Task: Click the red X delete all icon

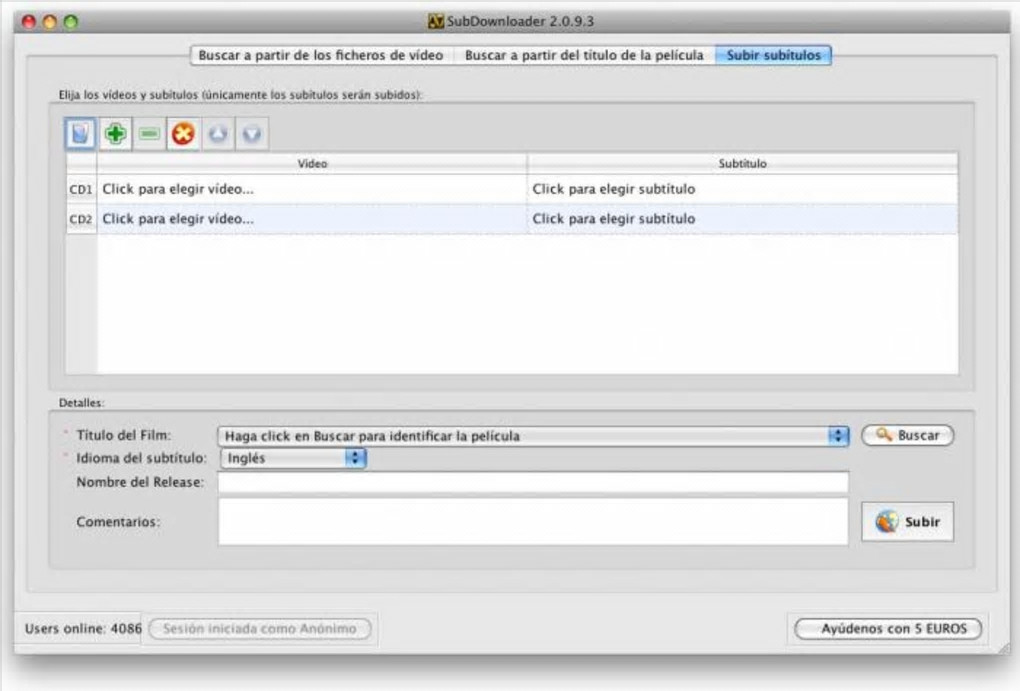Action: tap(183, 134)
